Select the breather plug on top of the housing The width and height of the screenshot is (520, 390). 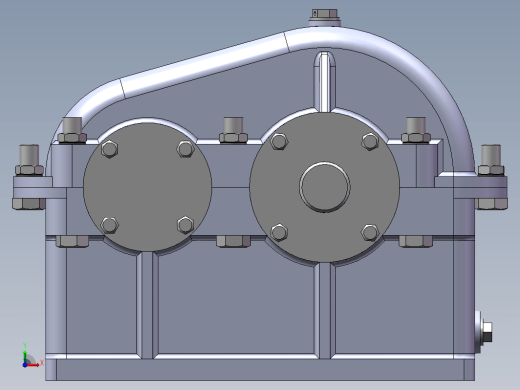[x=324, y=17]
